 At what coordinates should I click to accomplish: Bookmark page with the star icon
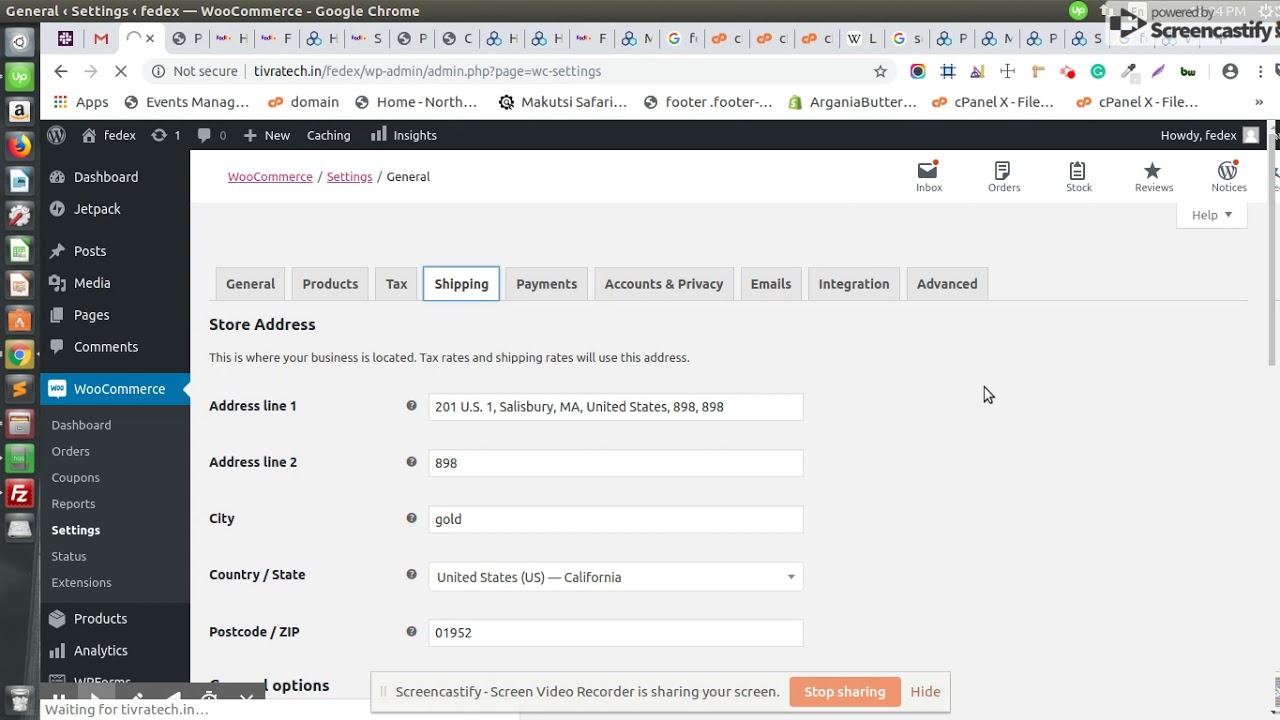pos(880,71)
